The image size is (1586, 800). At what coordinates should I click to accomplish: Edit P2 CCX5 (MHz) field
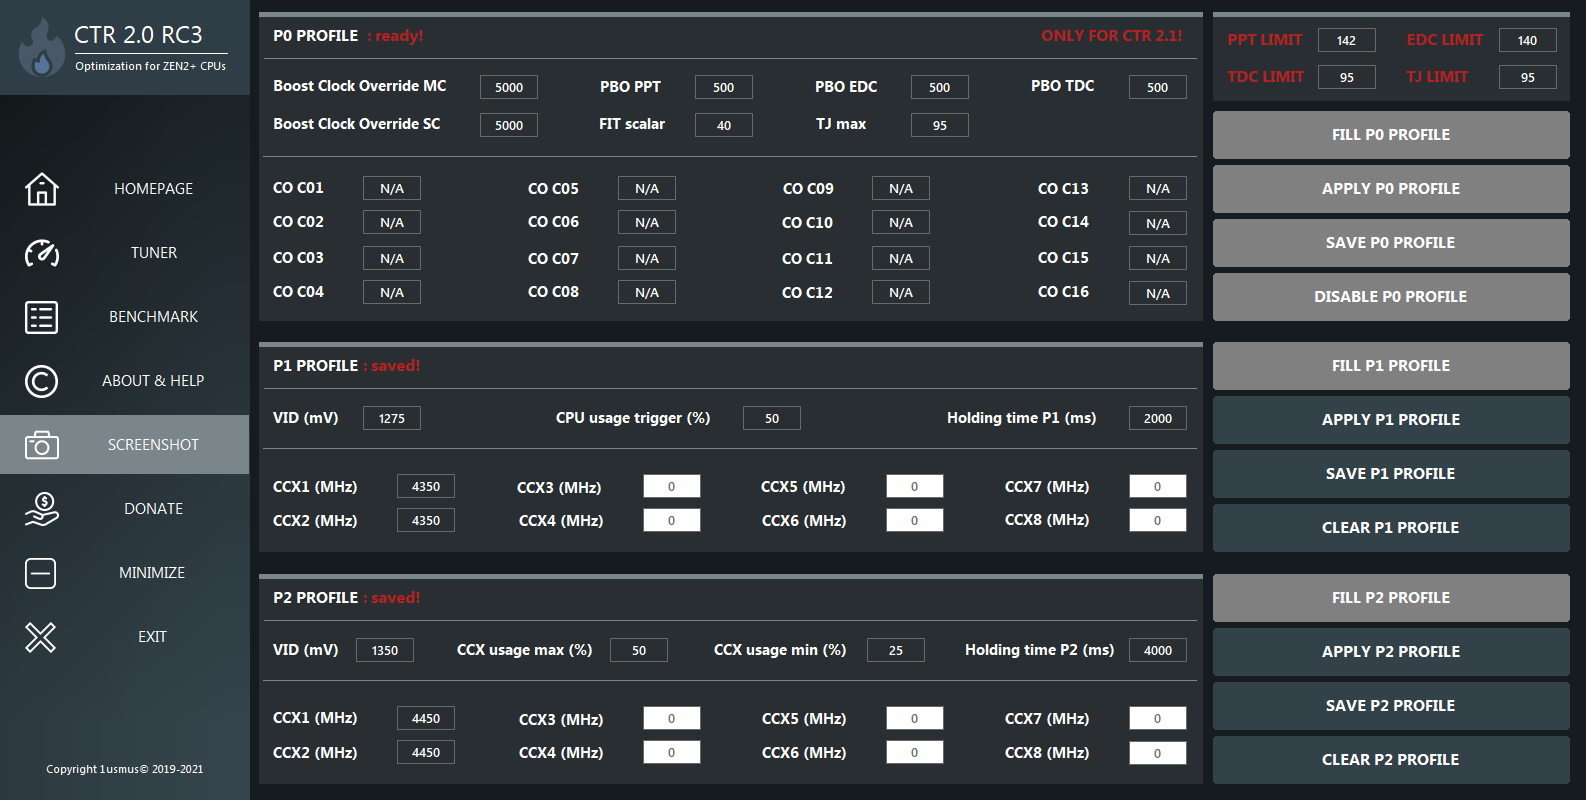[x=915, y=718]
